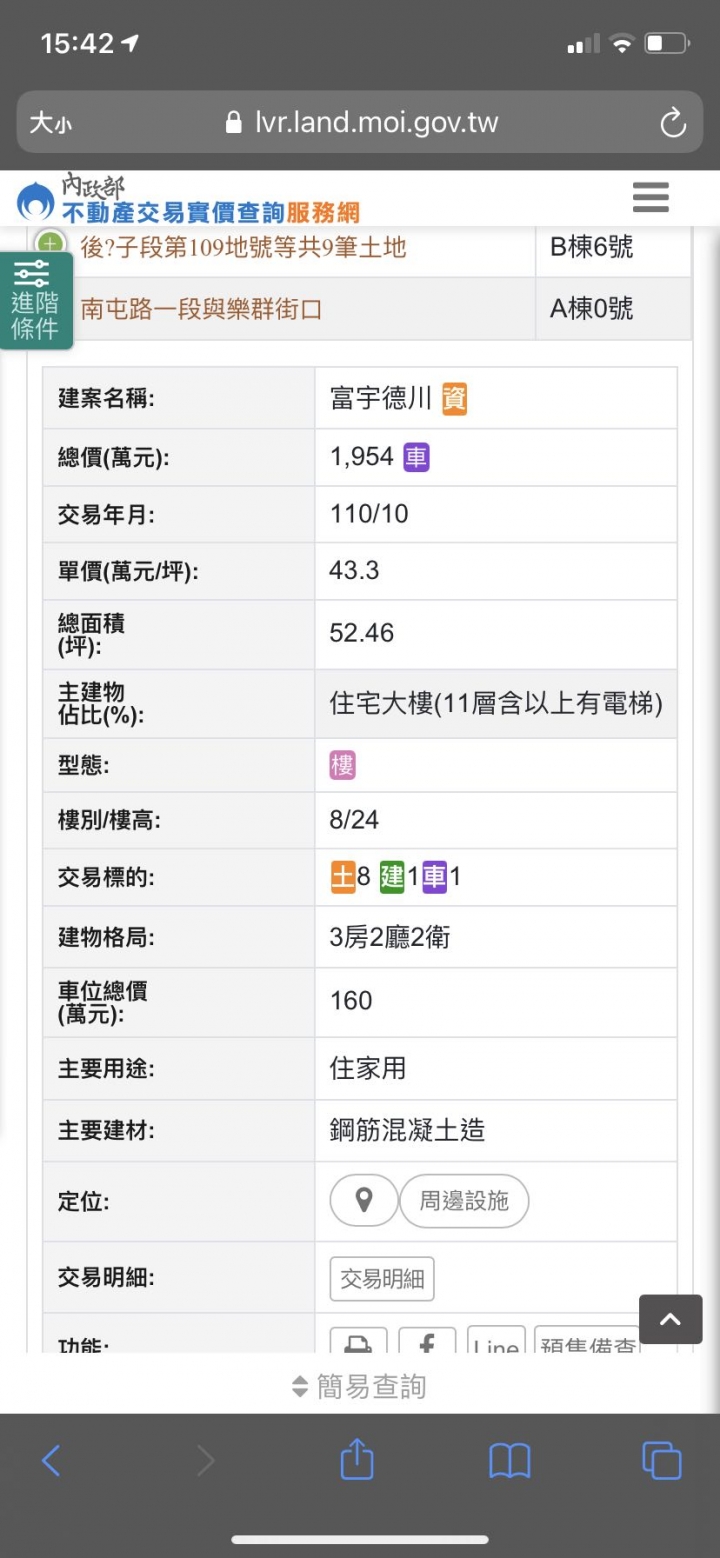
Task: Expand the green plus row icon
Action: (x=50, y=243)
